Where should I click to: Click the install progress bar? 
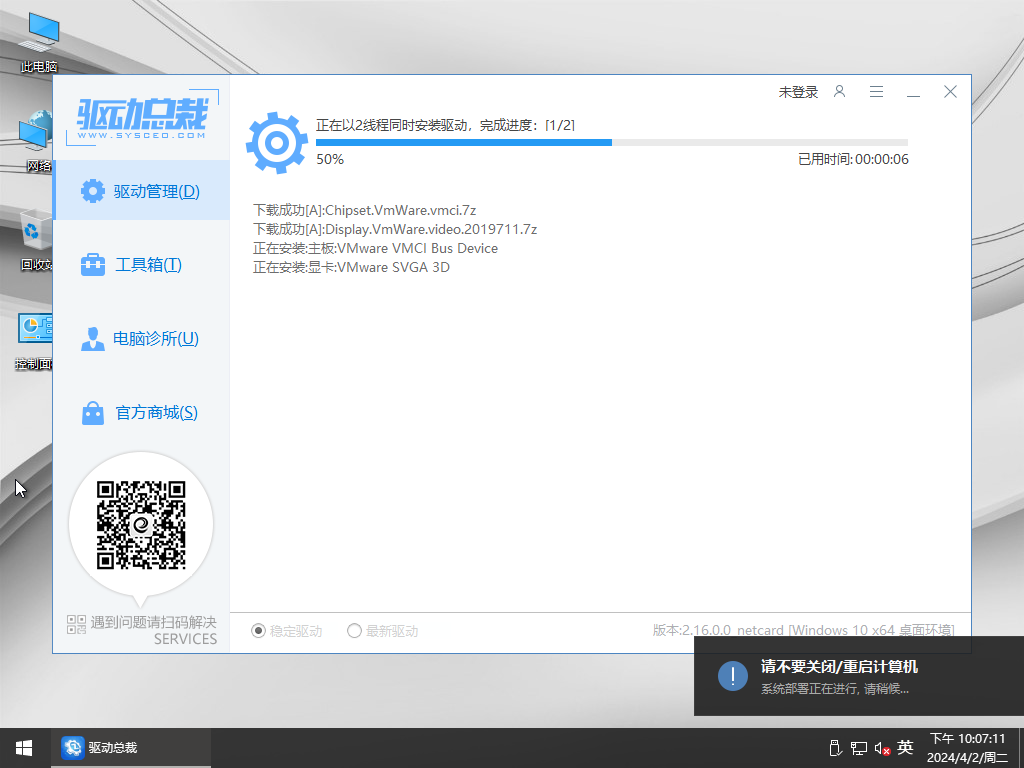click(611, 143)
